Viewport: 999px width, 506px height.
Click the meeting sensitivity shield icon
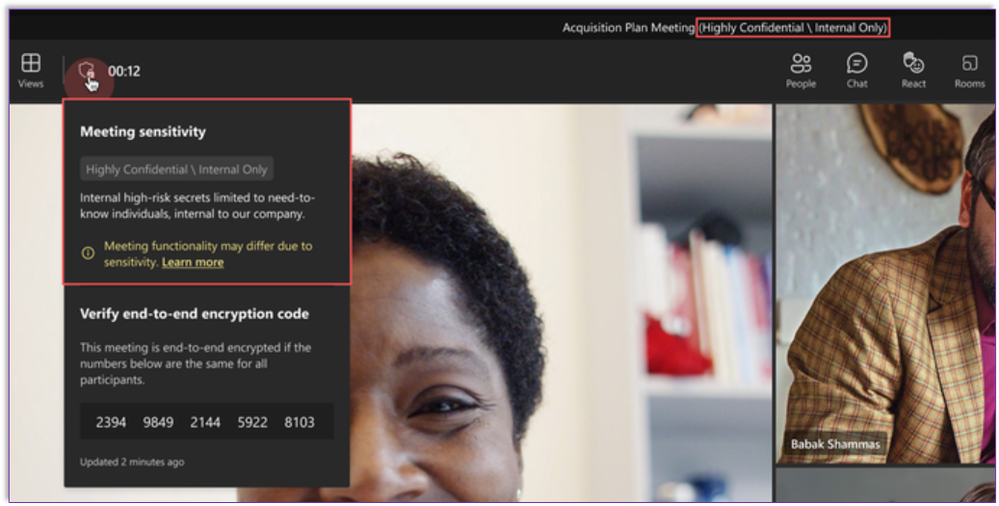[87, 71]
